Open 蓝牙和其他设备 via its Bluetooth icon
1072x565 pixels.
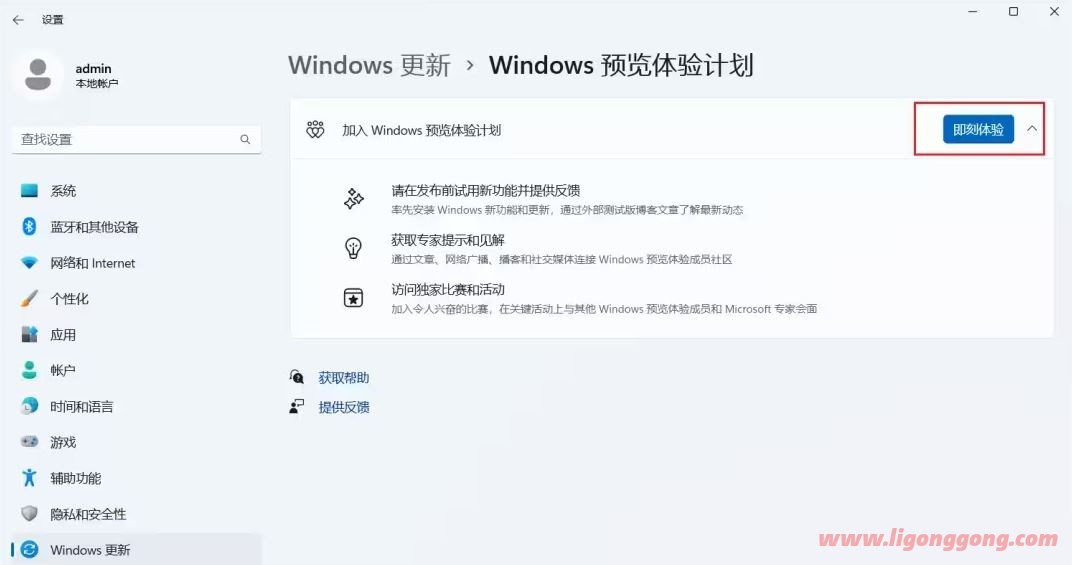click(x=29, y=226)
